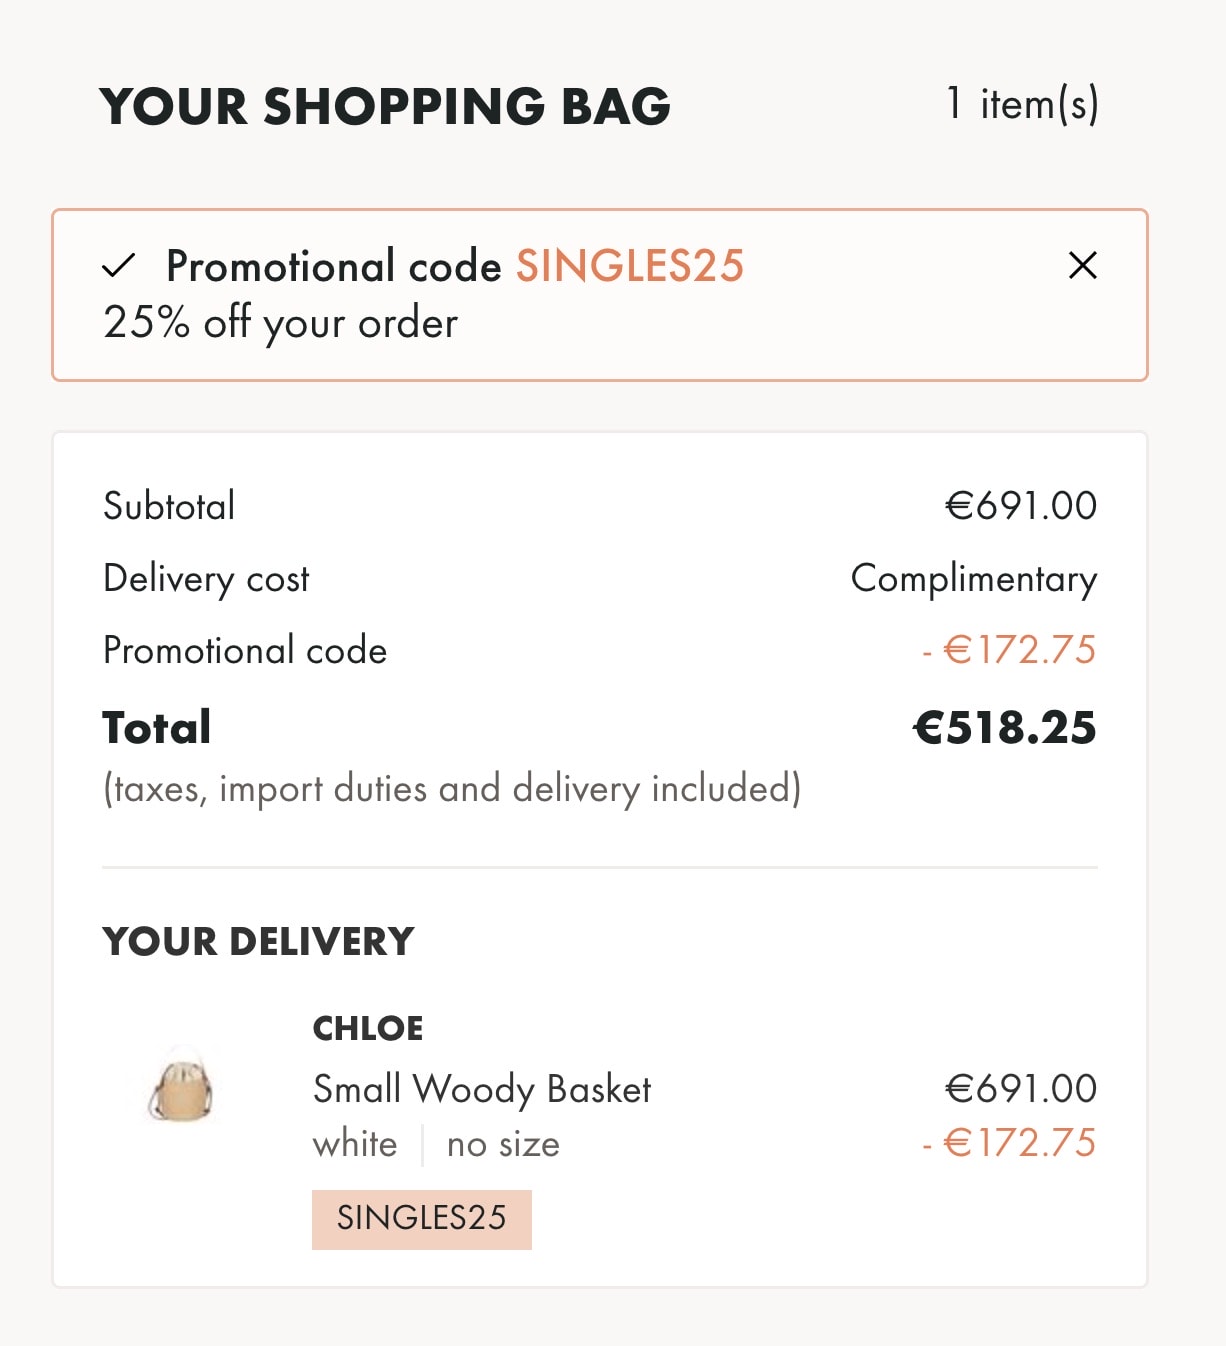Screen dimensions: 1226x1346
Task: Click the CHLOE brand name
Action: (368, 1028)
